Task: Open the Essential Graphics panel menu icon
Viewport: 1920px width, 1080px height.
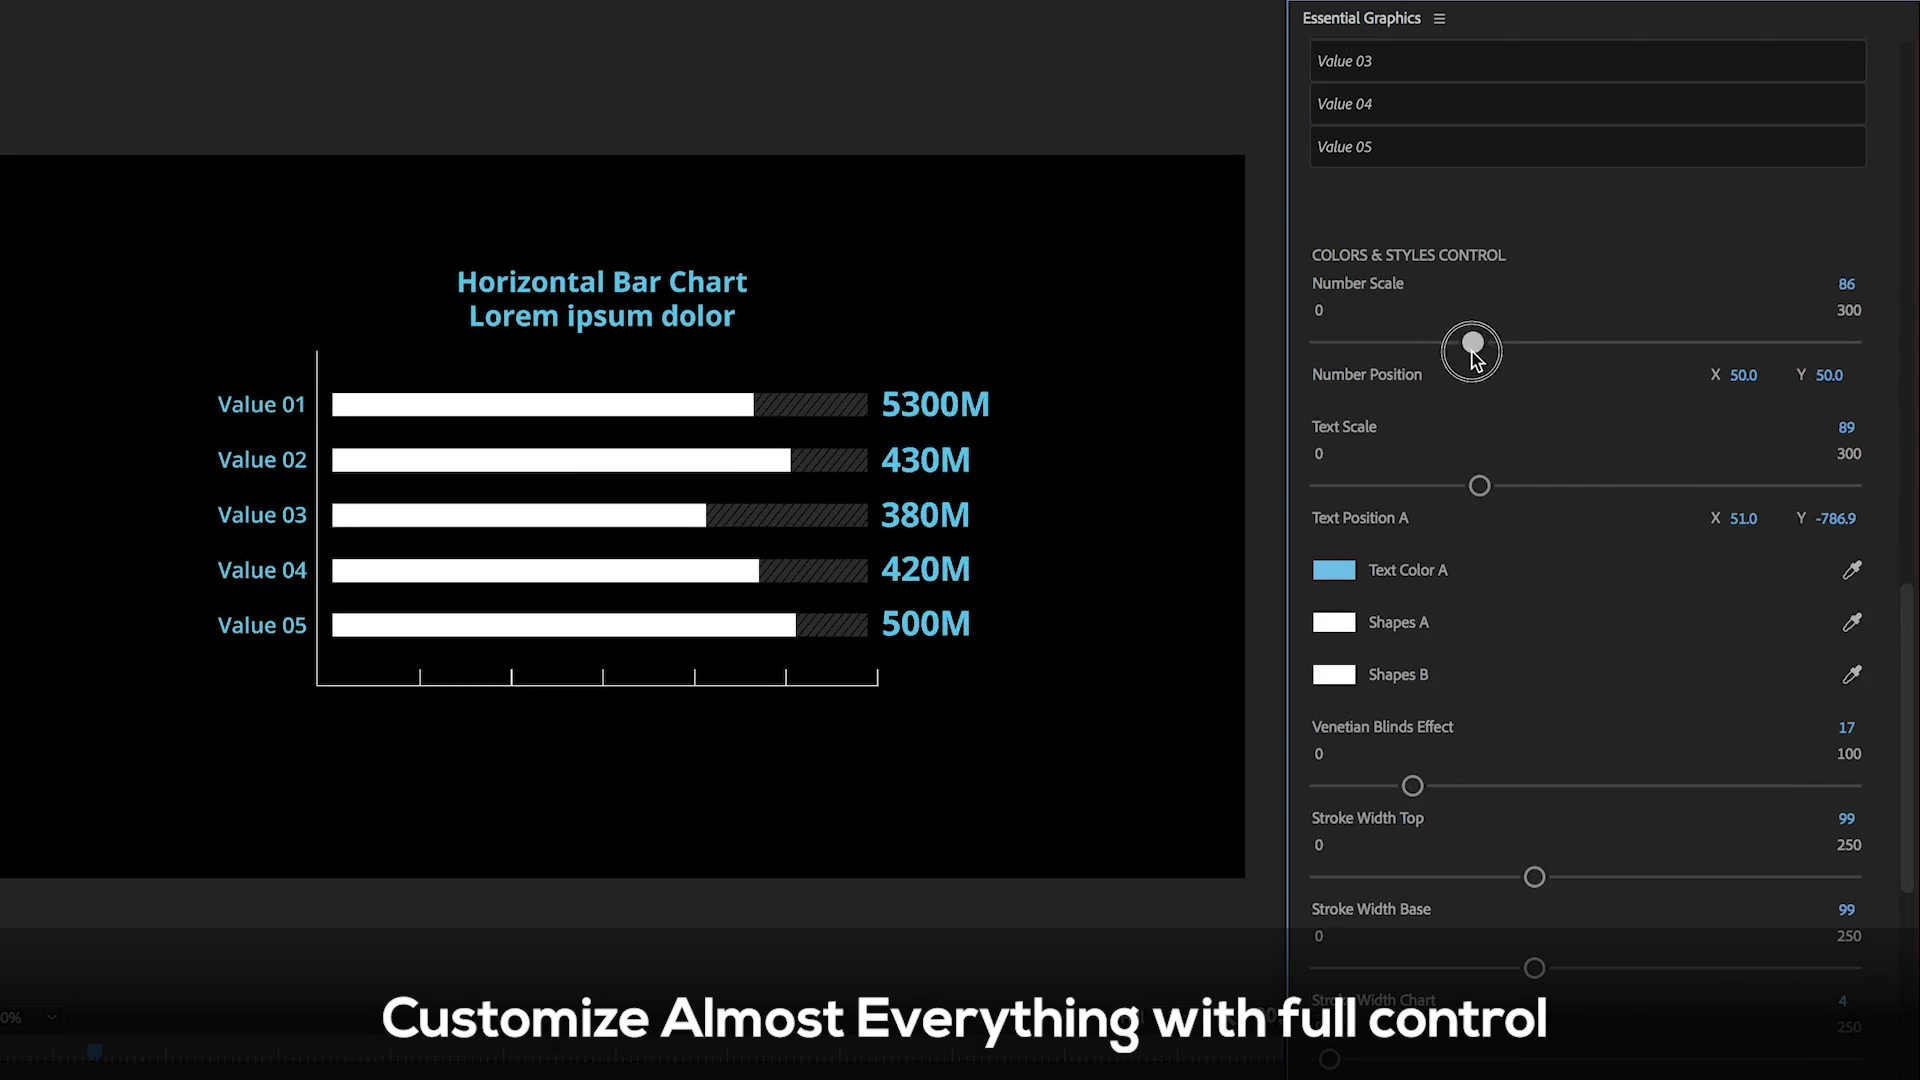Action: click(1439, 18)
